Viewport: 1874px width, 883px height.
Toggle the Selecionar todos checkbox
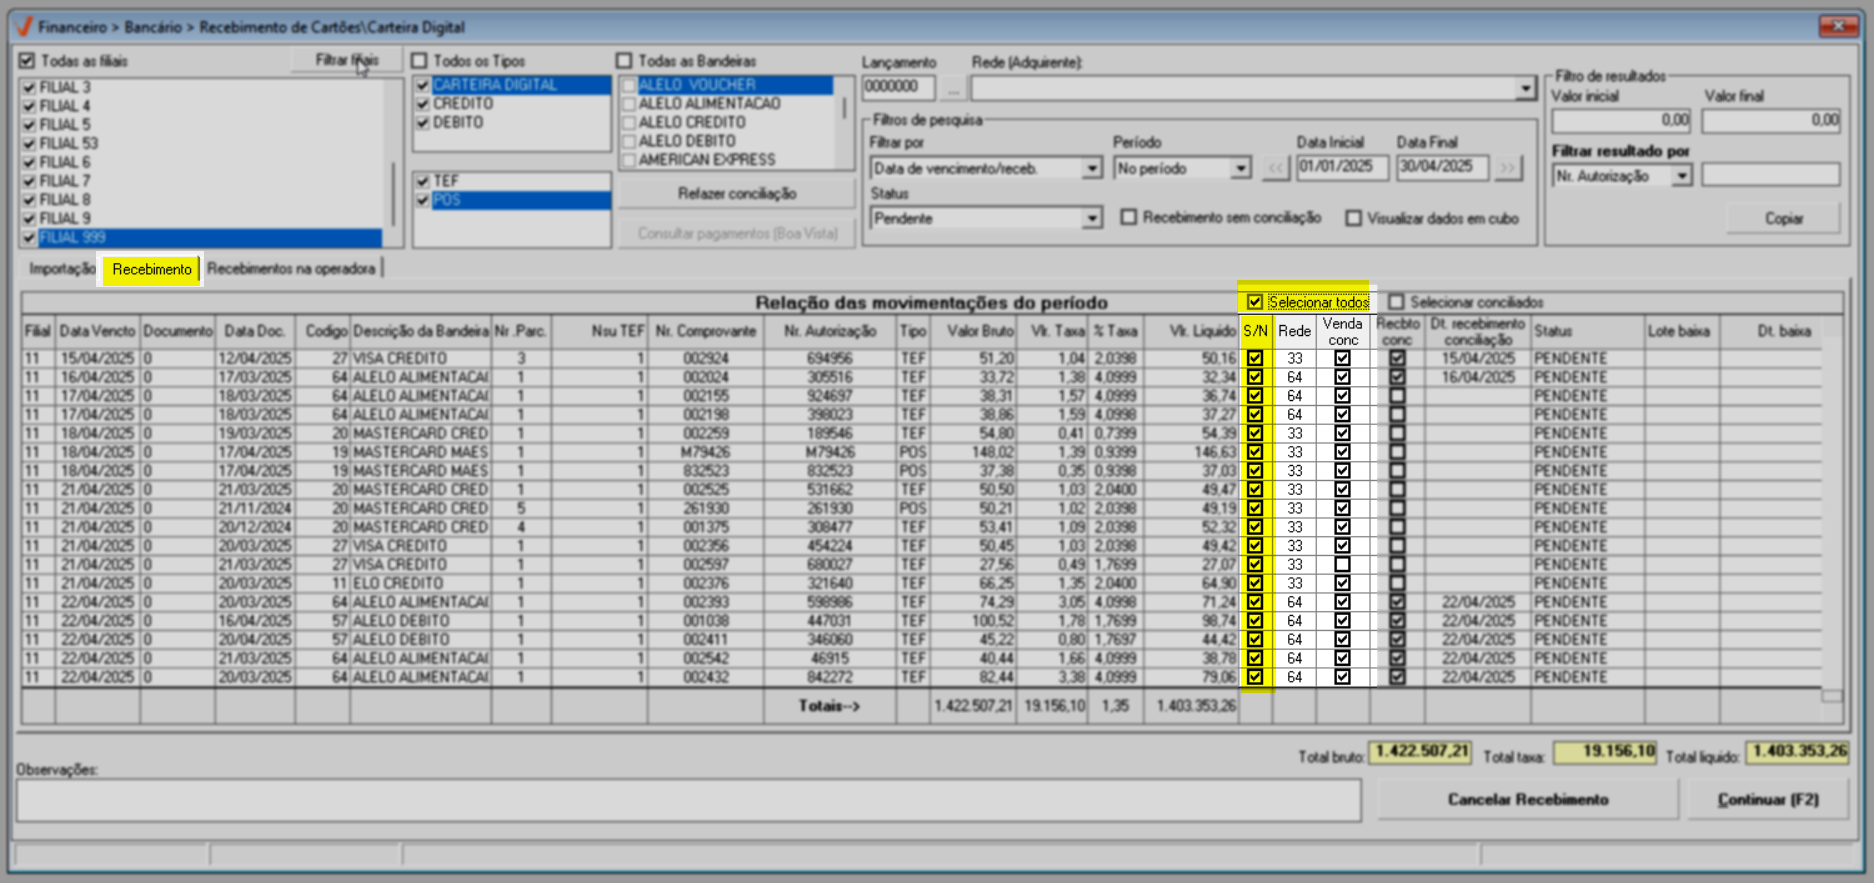point(1255,302)
